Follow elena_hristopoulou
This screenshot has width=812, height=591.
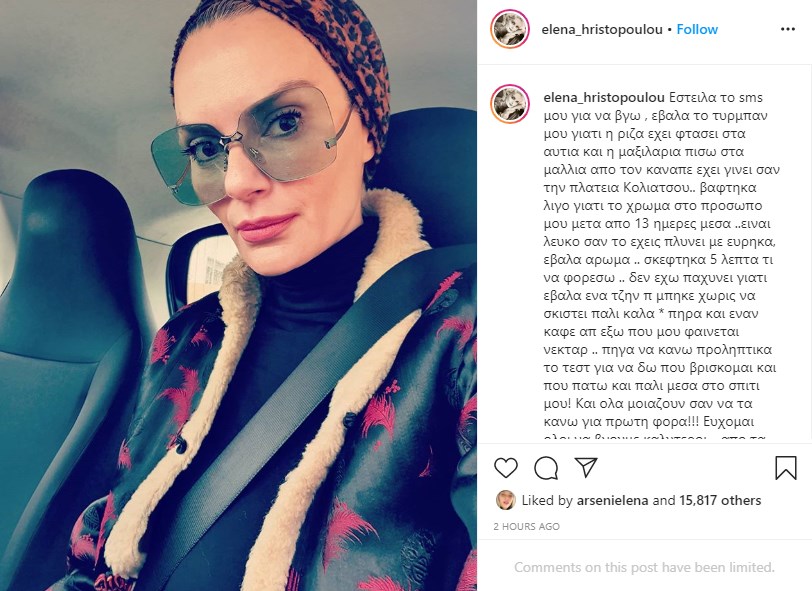[697, 30]
